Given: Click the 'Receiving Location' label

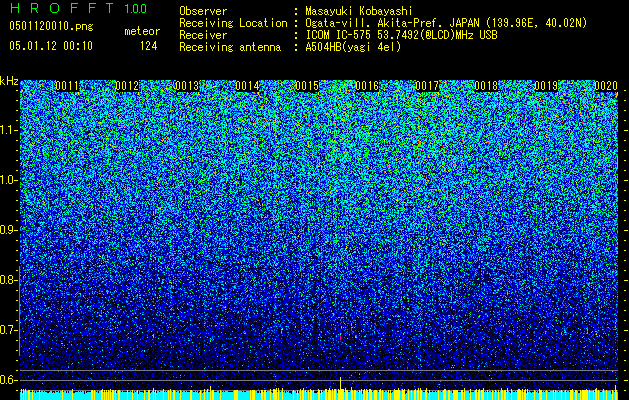Looking at the screenshot, I should [233, 23].
